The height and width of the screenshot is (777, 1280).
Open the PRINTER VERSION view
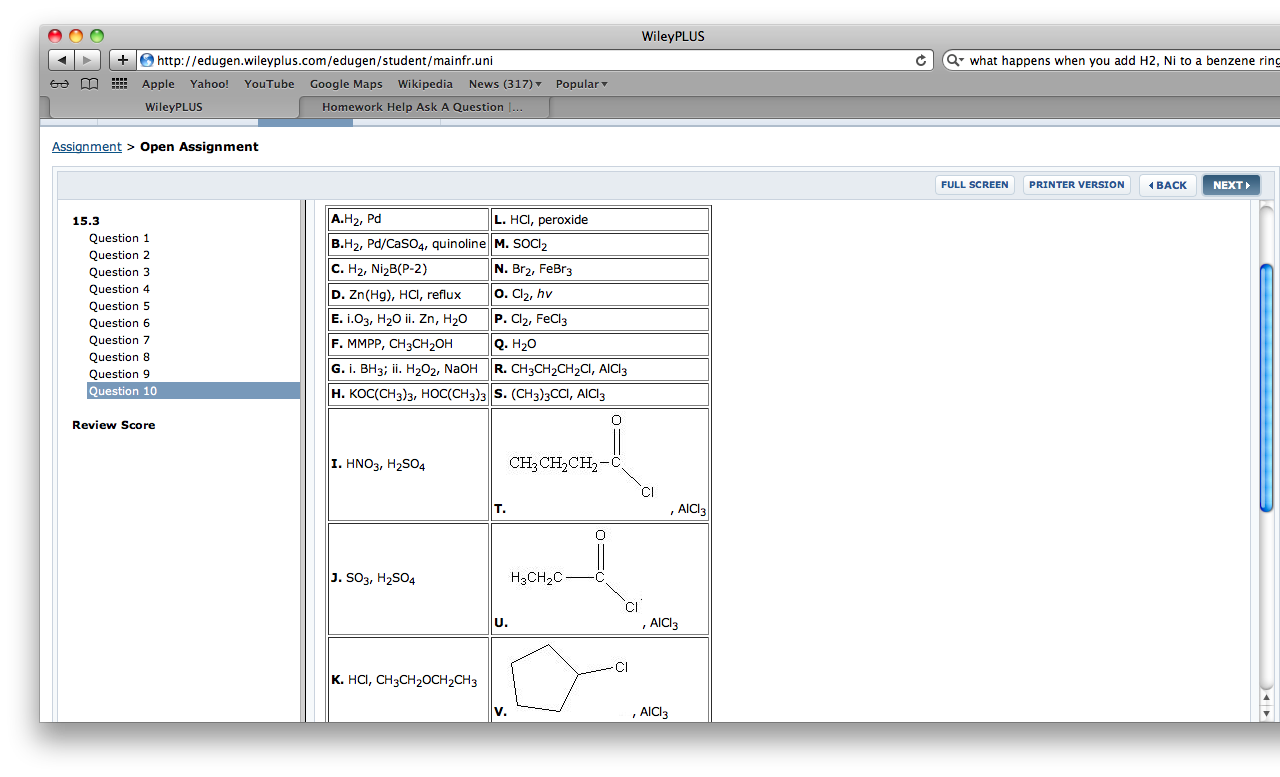pos(1076,184)
